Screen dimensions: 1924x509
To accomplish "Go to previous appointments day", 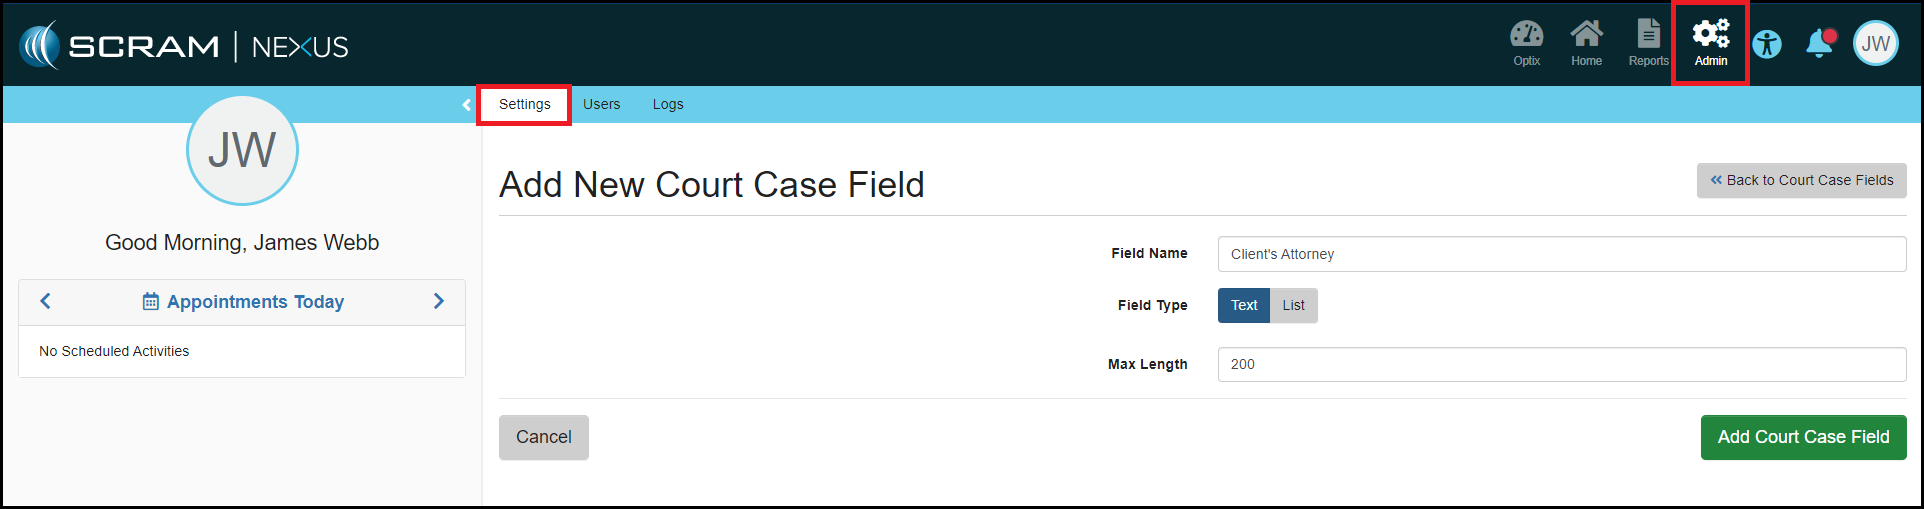I will pos(45,301).
